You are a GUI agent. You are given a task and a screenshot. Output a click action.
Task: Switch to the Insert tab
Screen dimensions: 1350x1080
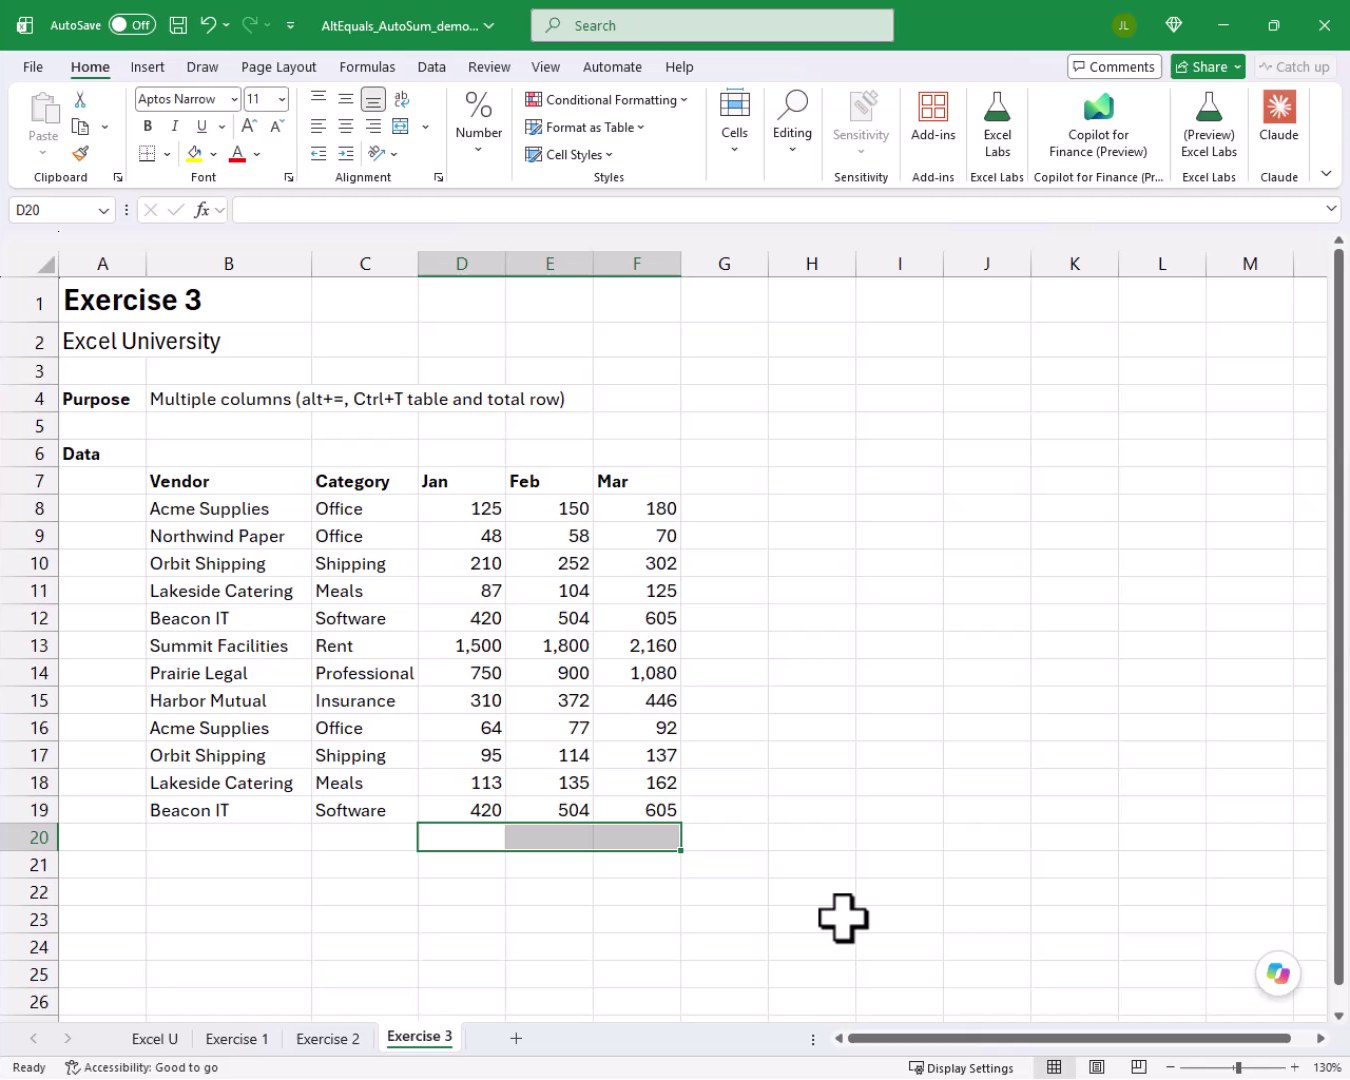pos(147,67)
